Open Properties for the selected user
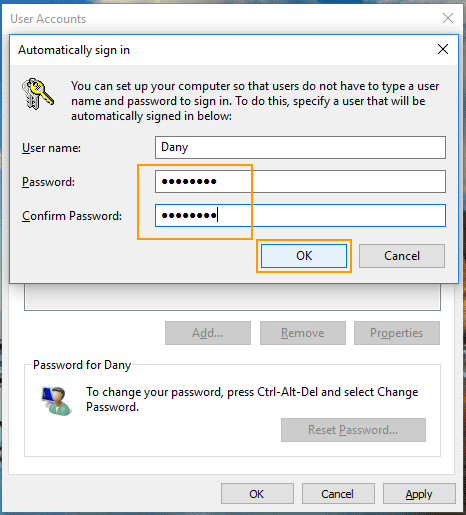 [x=397, y=333]
